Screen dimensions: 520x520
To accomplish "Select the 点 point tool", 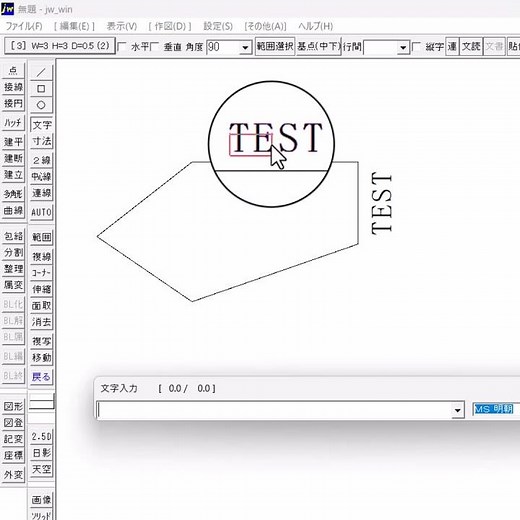I will [13, 71].
